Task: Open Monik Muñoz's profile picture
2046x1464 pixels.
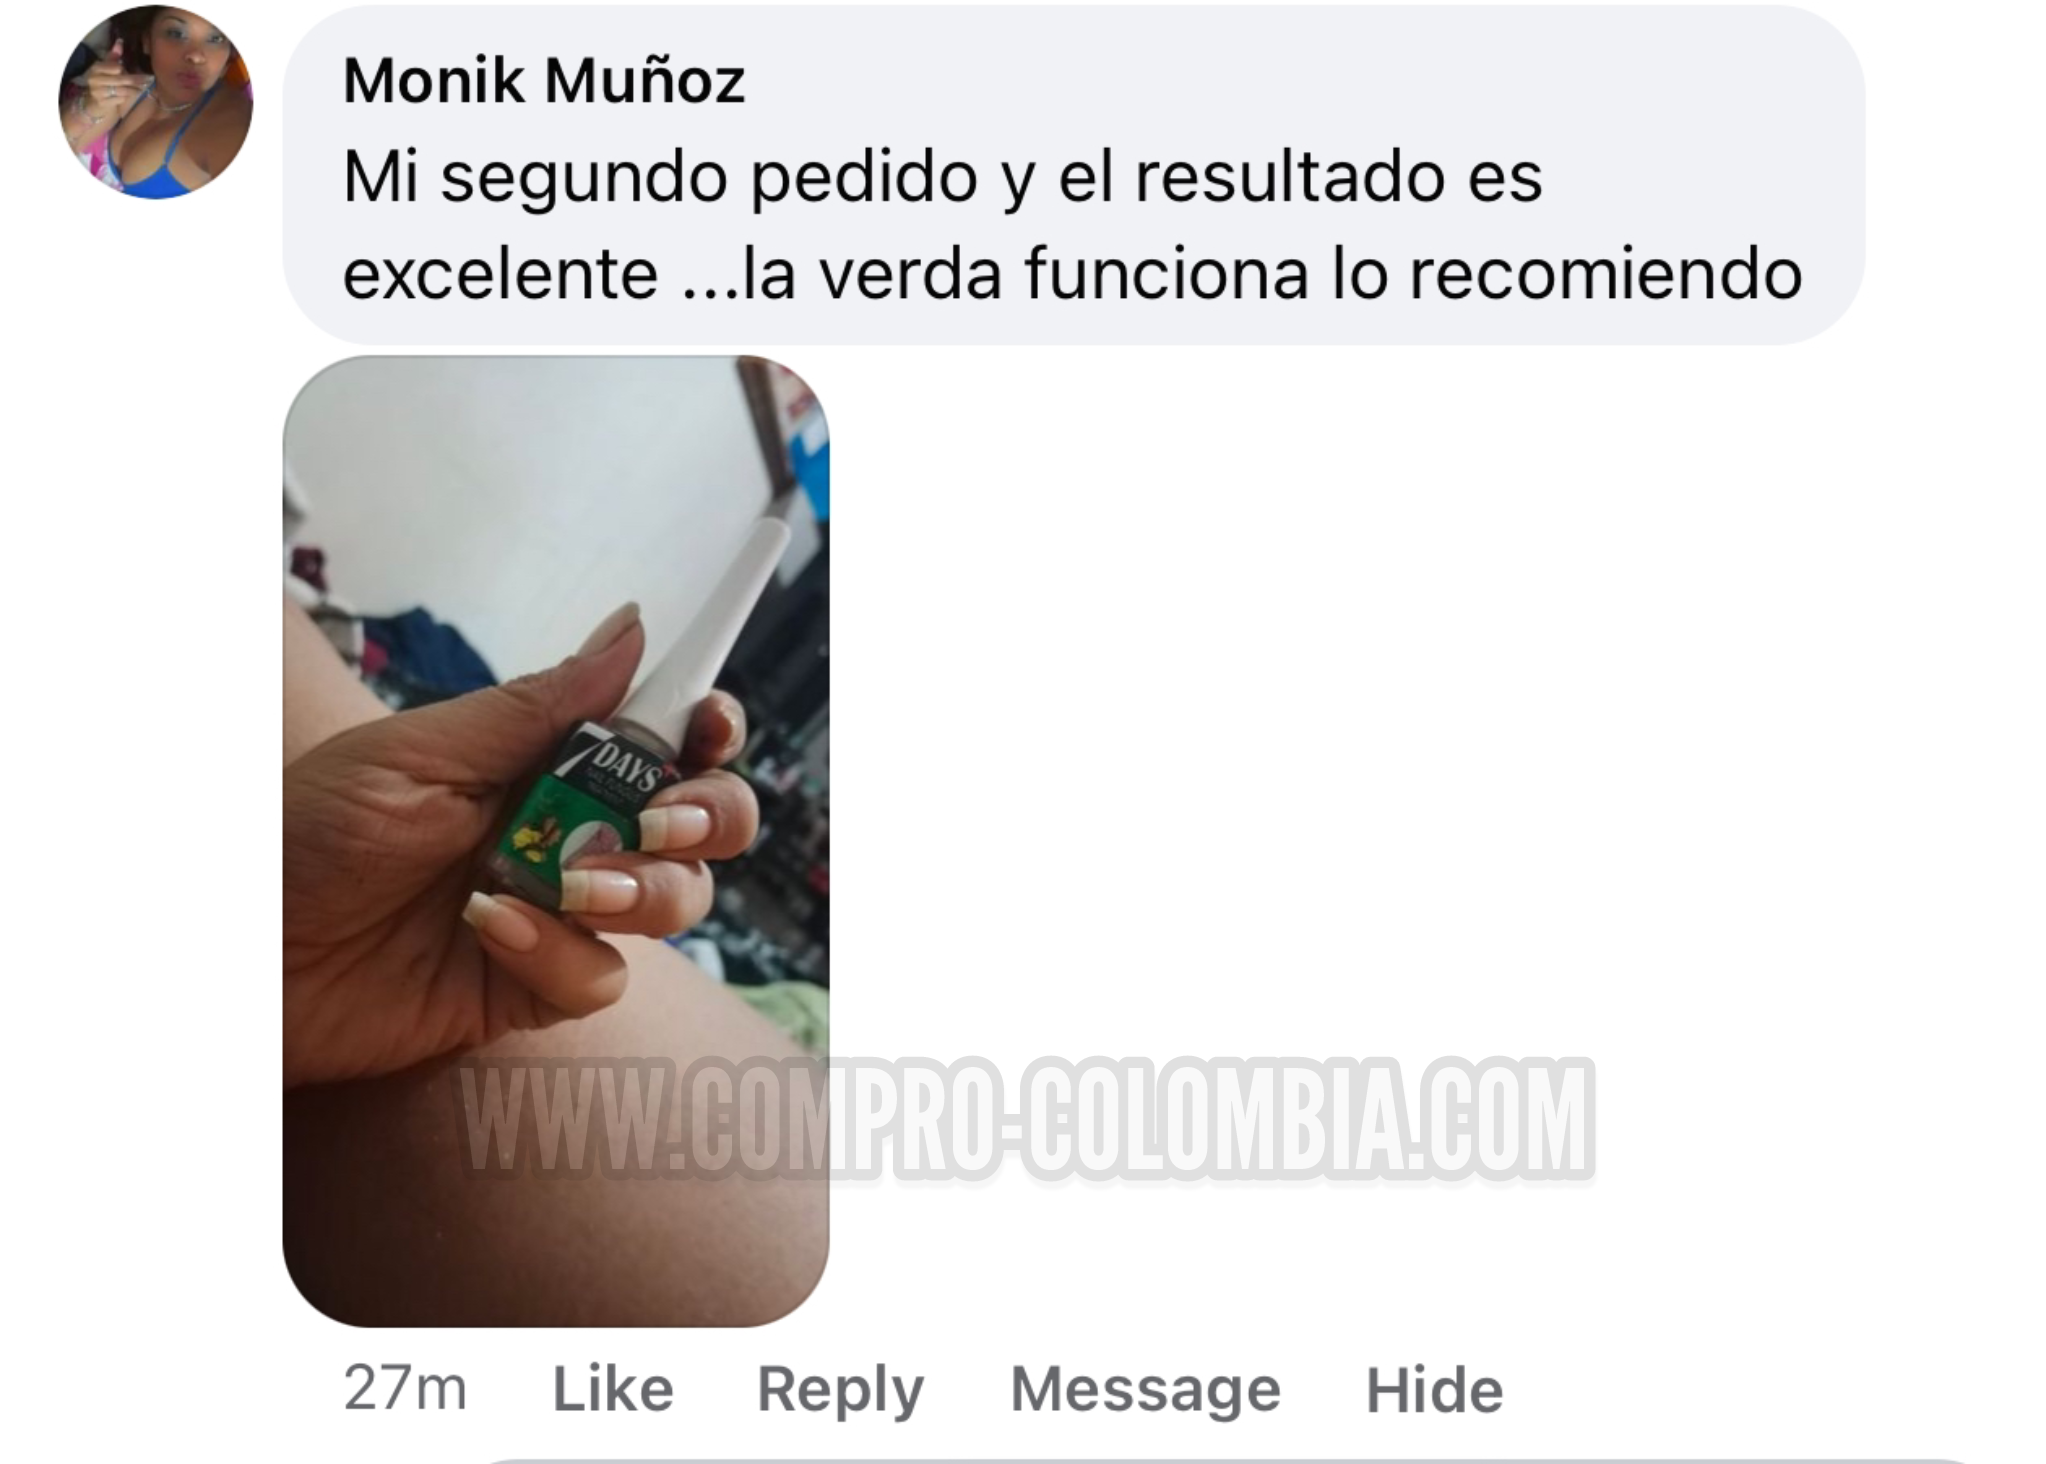Action: click(155, 102)
